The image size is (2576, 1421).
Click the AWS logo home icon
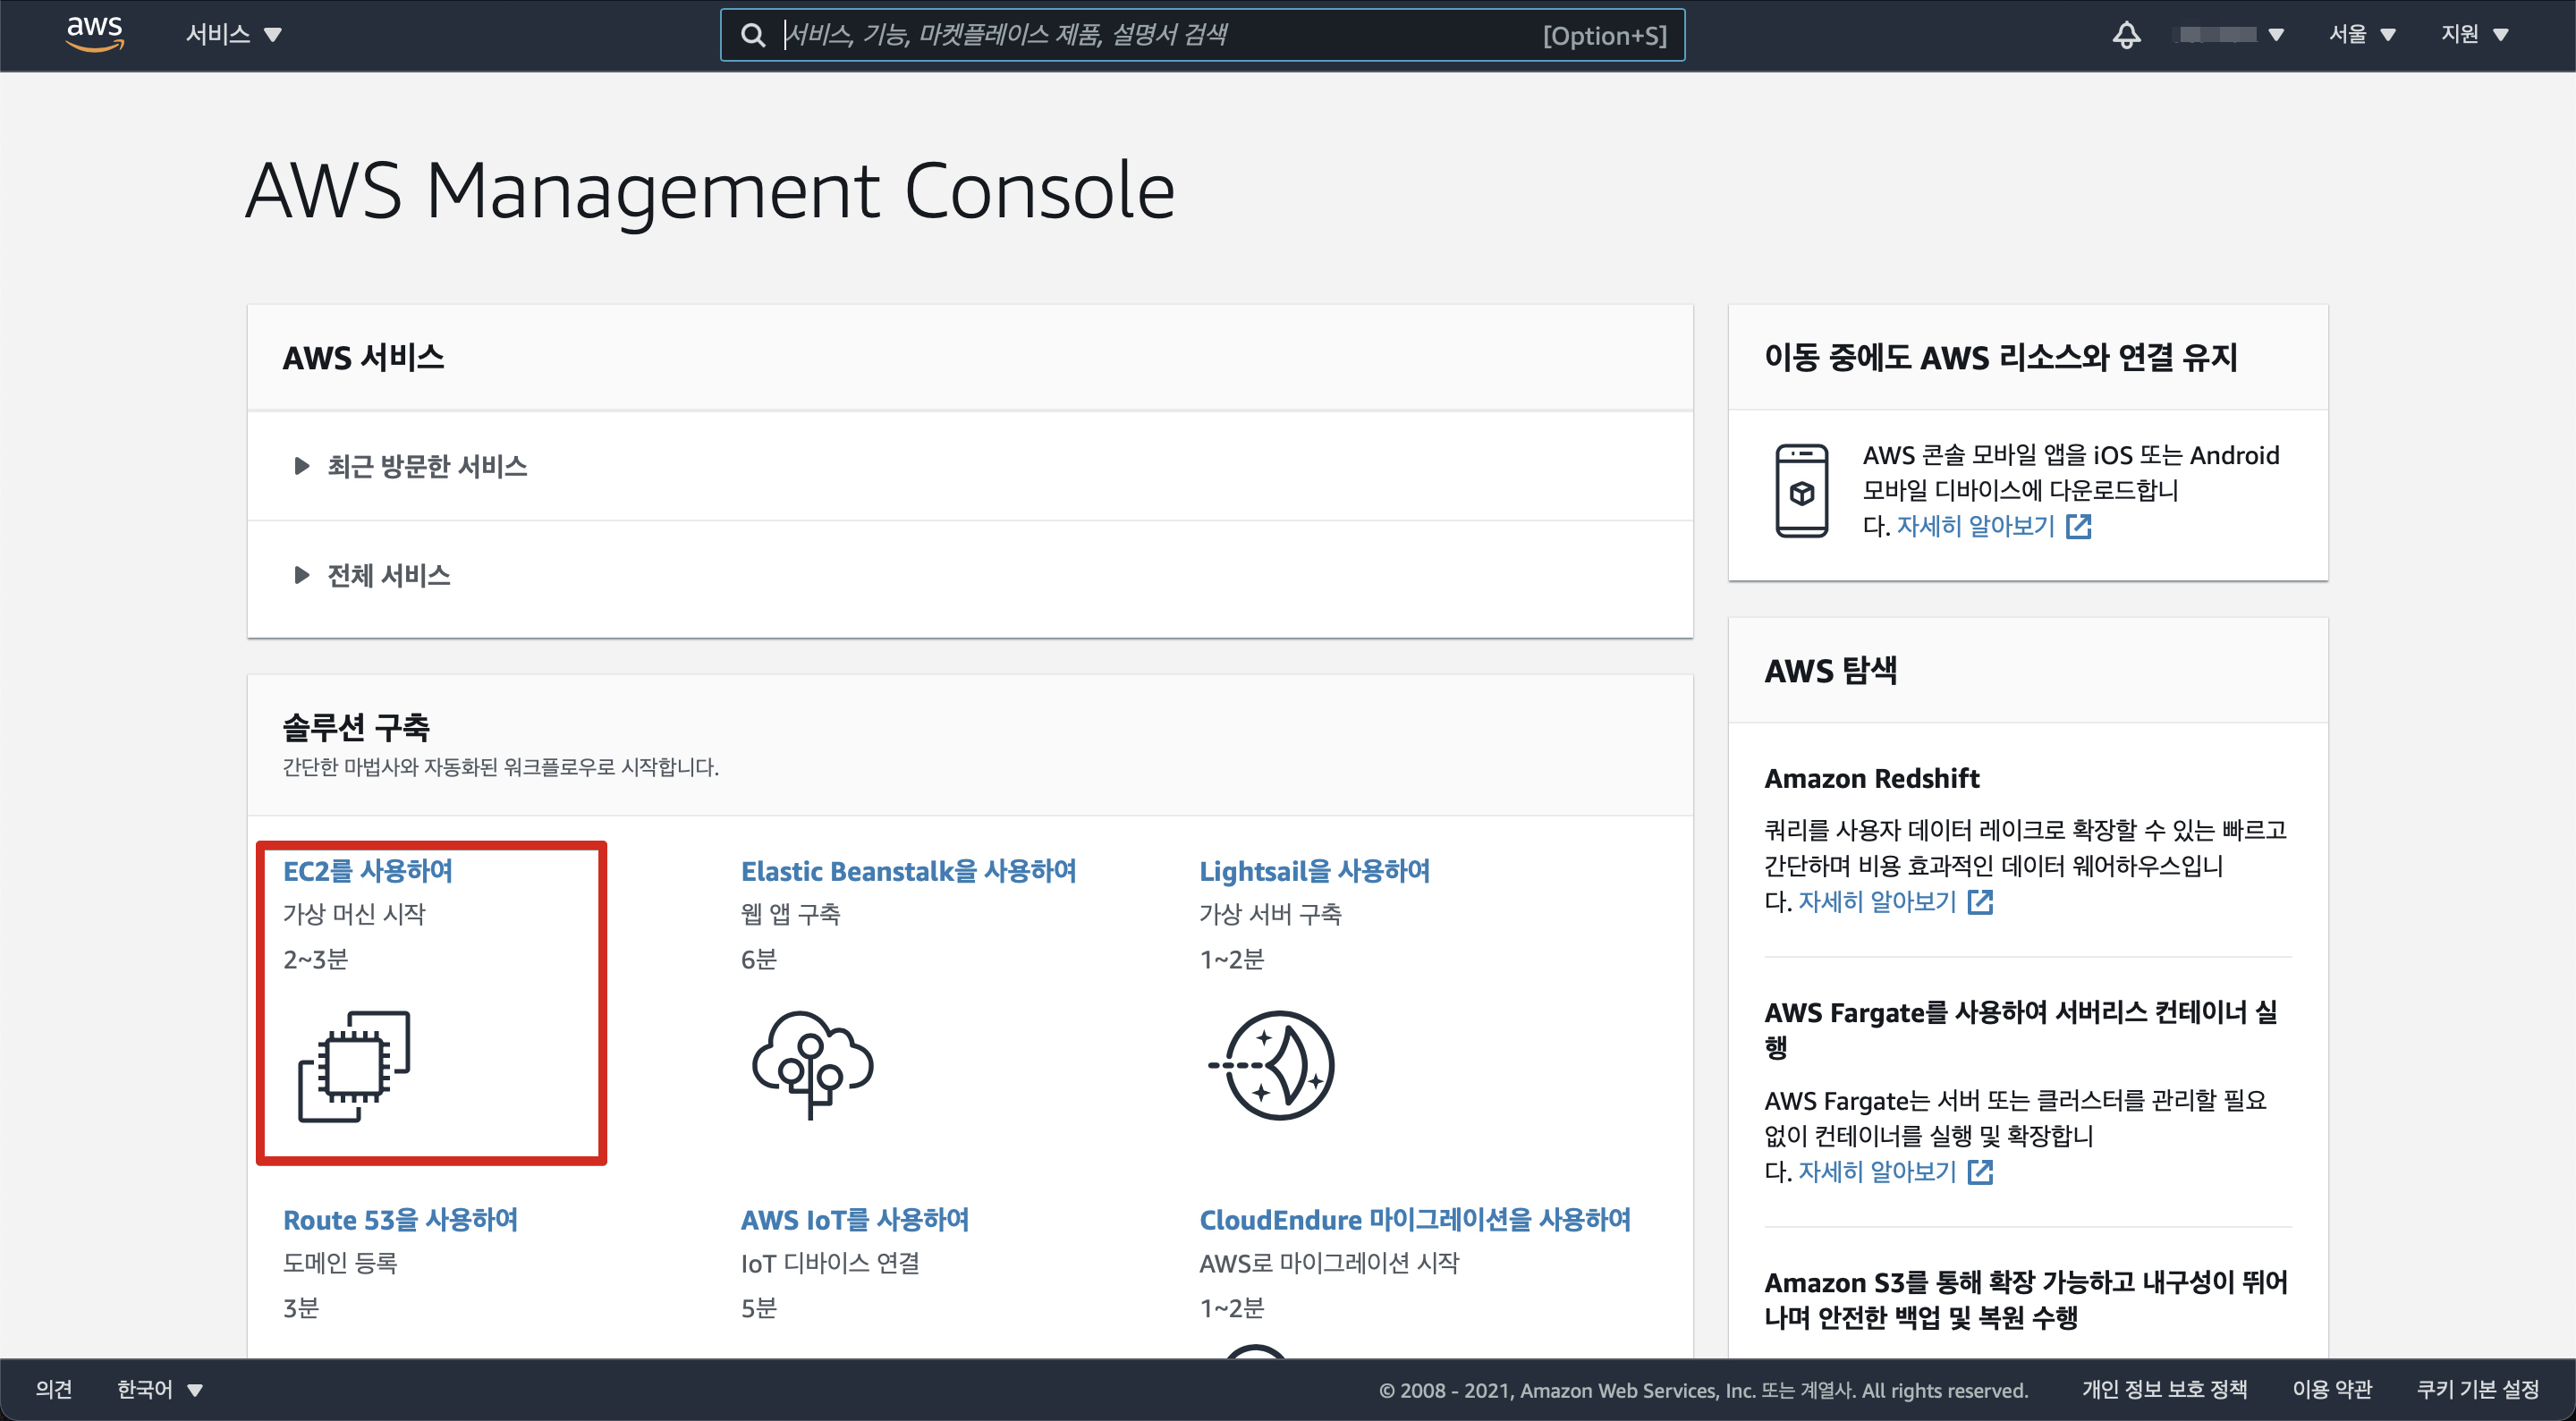tap(95, 33)
